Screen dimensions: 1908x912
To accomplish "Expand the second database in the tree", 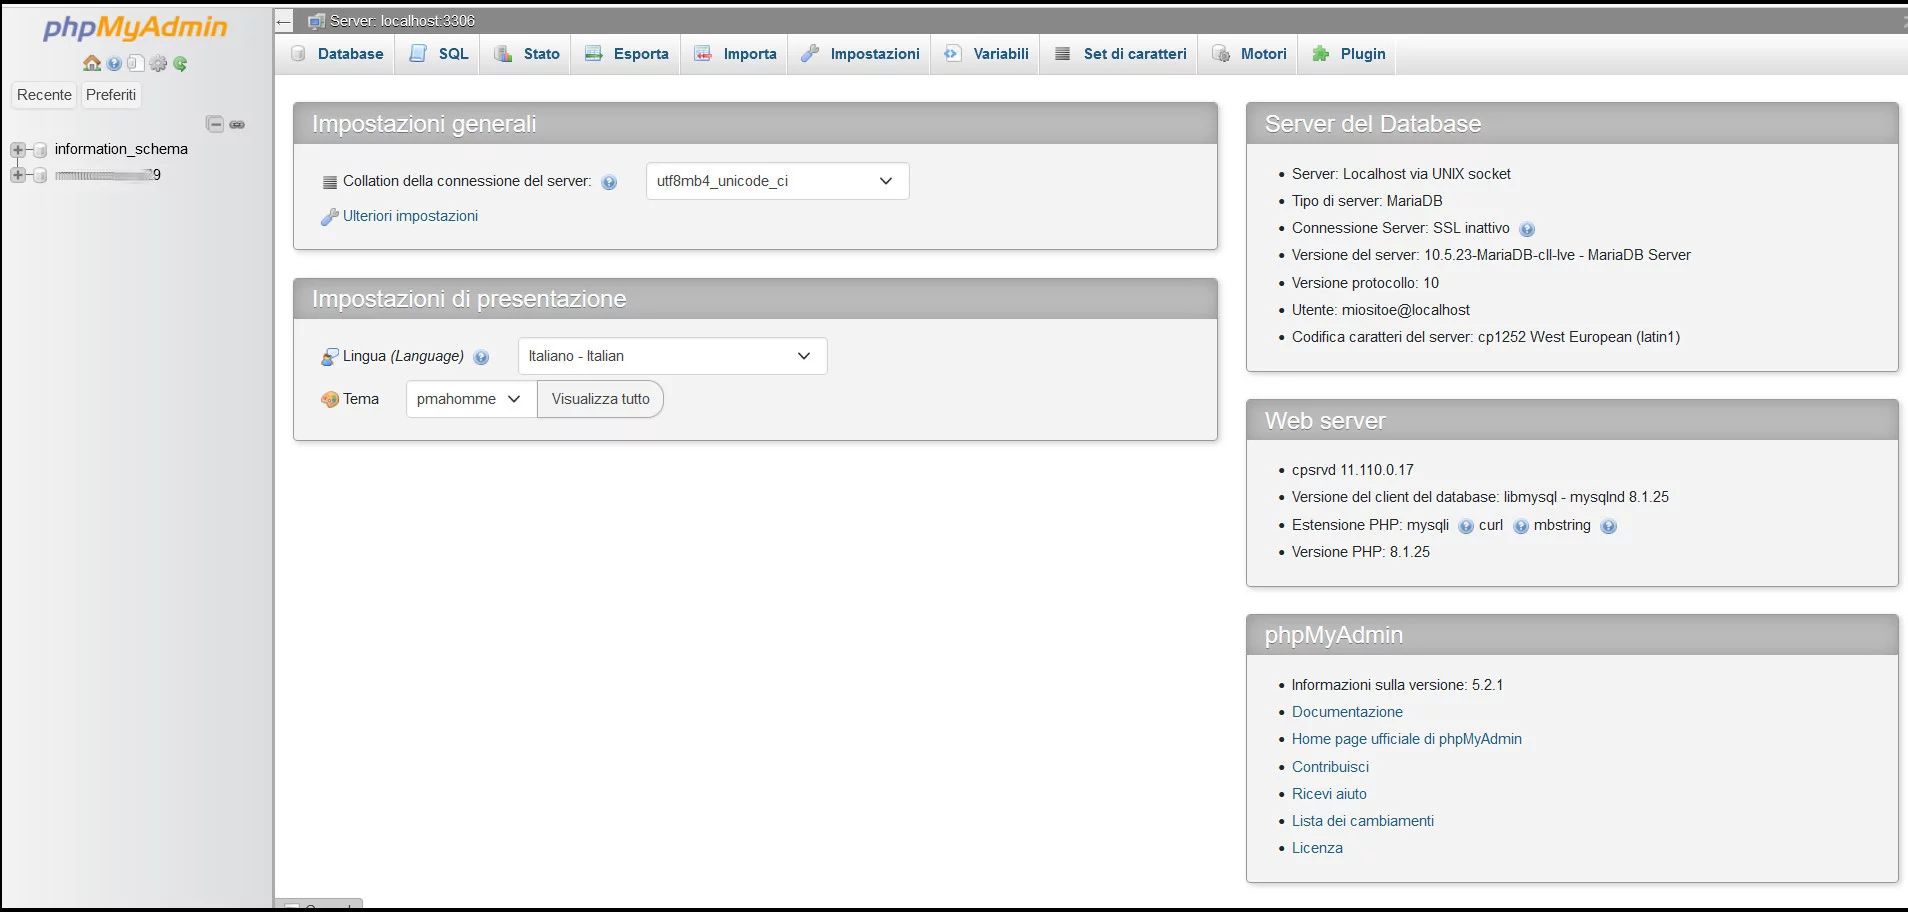I will pyautogui.click(x=17, y=174).
